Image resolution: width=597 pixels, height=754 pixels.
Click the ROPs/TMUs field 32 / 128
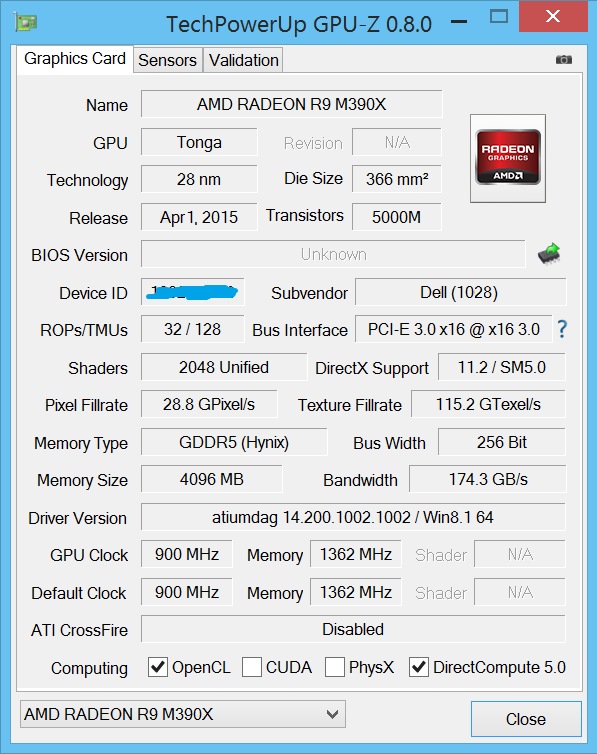(193, 329)
